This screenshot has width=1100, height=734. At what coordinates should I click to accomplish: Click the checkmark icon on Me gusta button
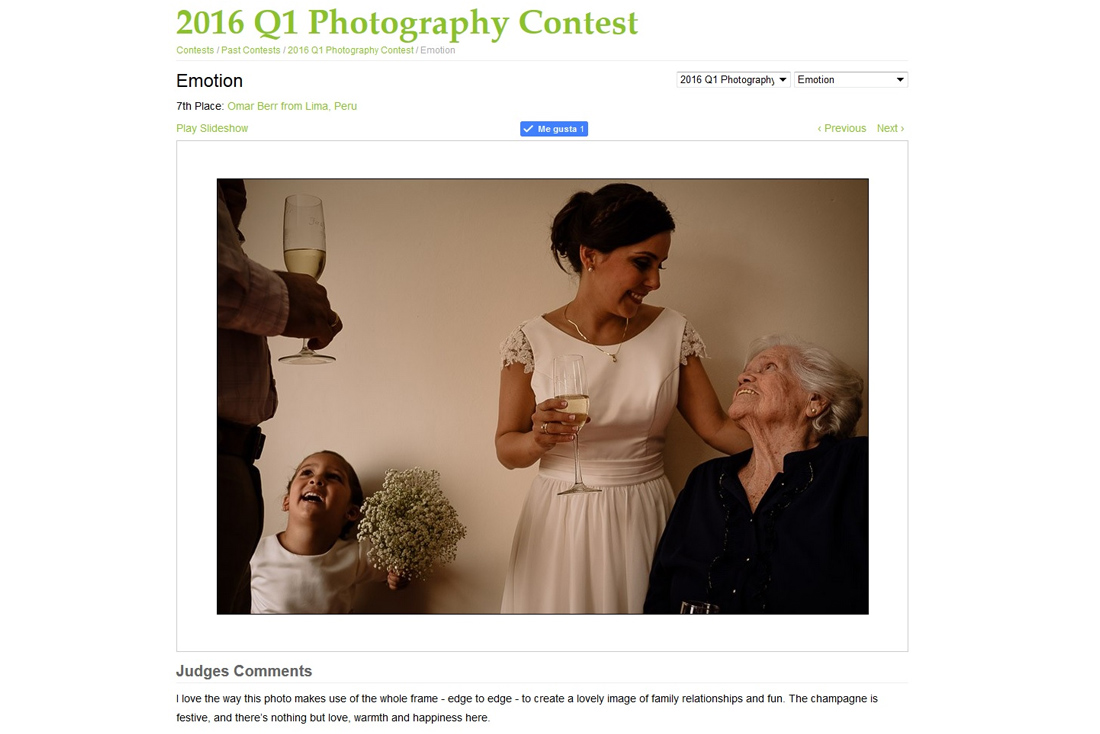click(528, 129)
